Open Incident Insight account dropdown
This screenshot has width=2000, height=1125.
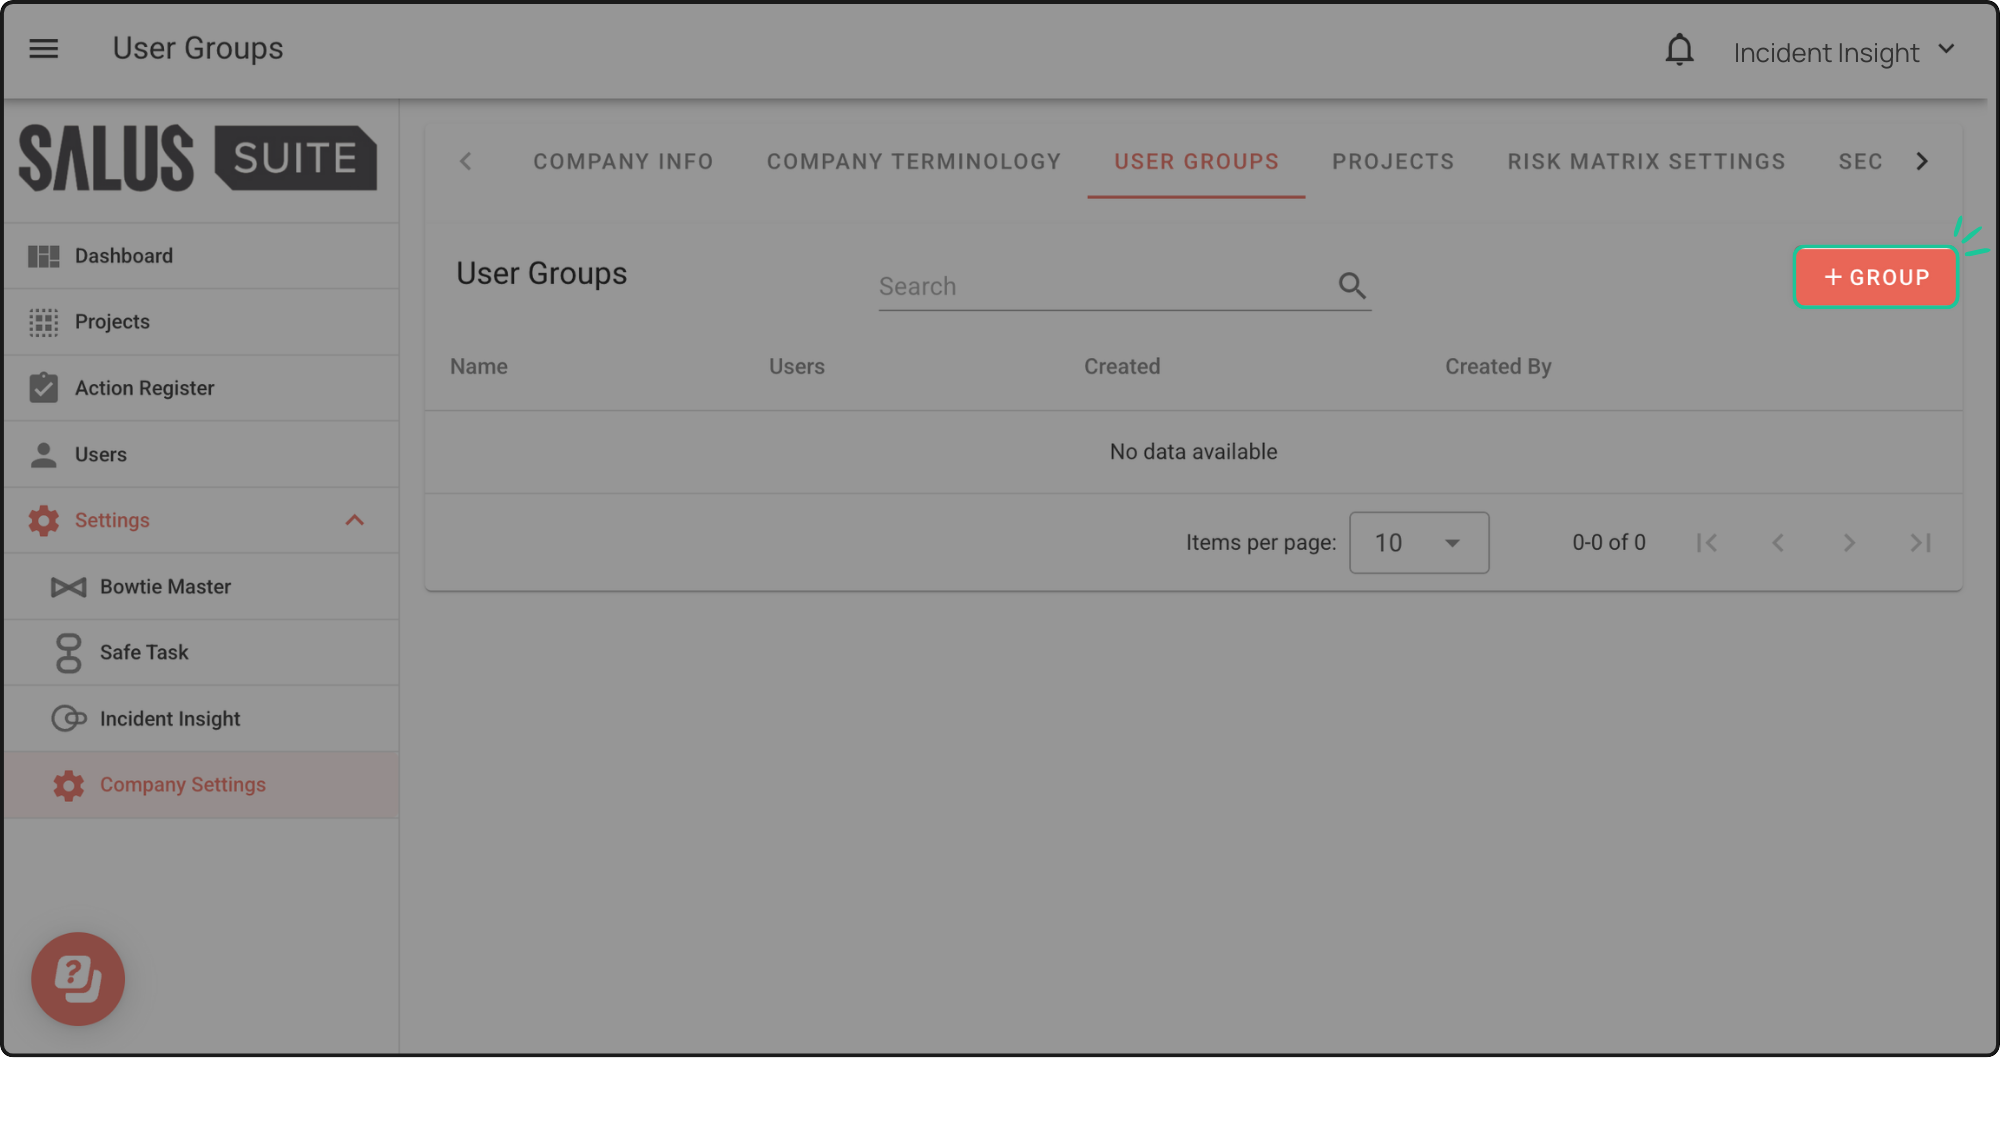(x=1843, y=52)
